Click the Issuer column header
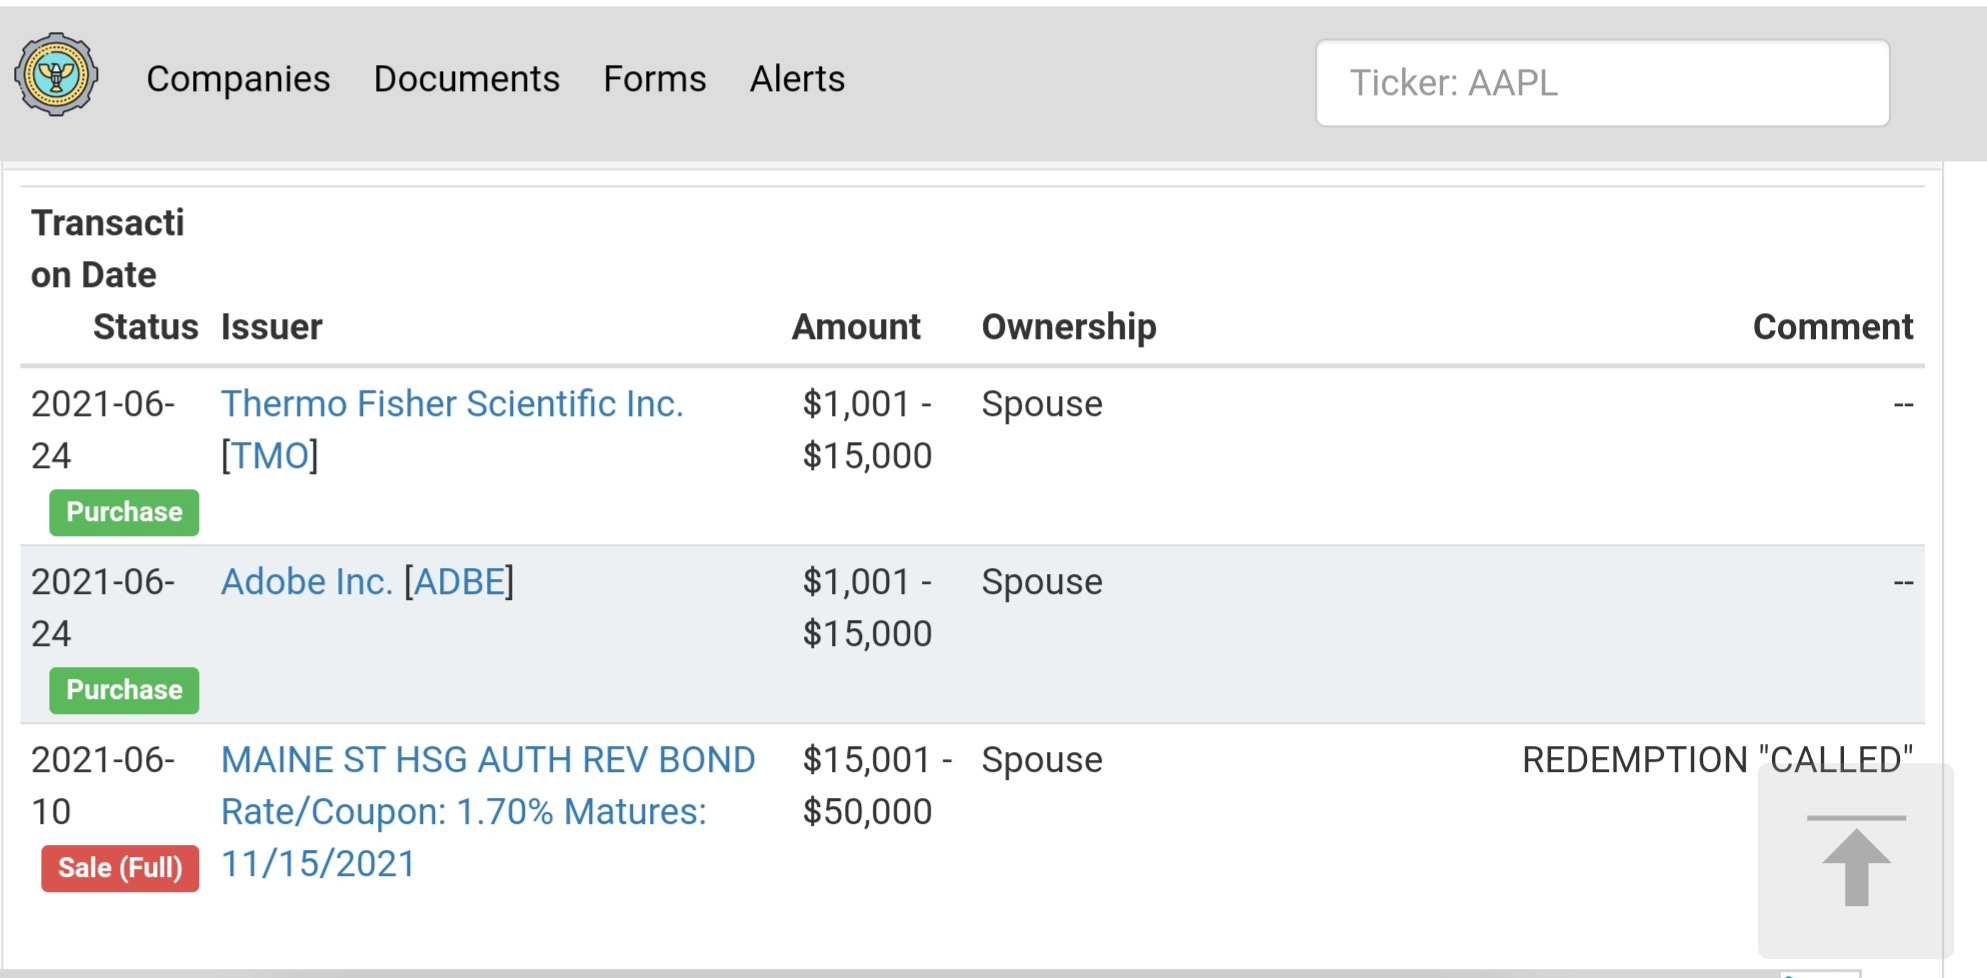1987x978 pixels. pos(271,327)
